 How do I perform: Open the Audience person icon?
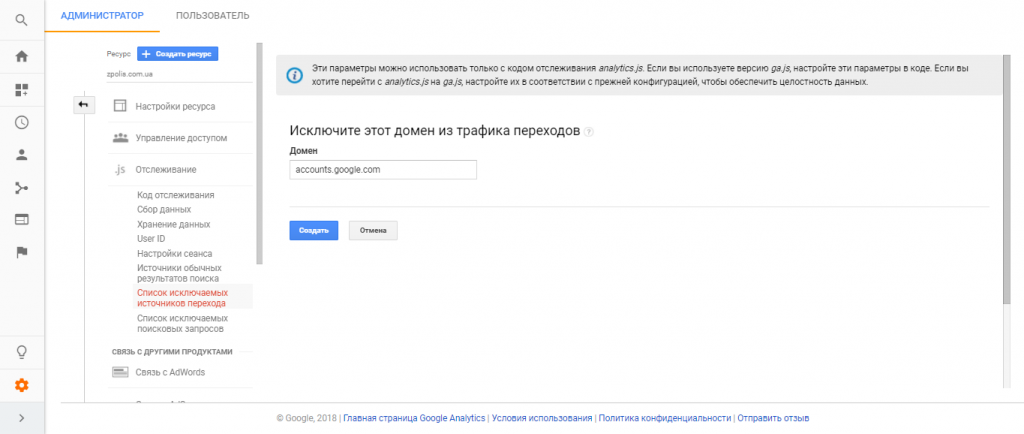21,155
